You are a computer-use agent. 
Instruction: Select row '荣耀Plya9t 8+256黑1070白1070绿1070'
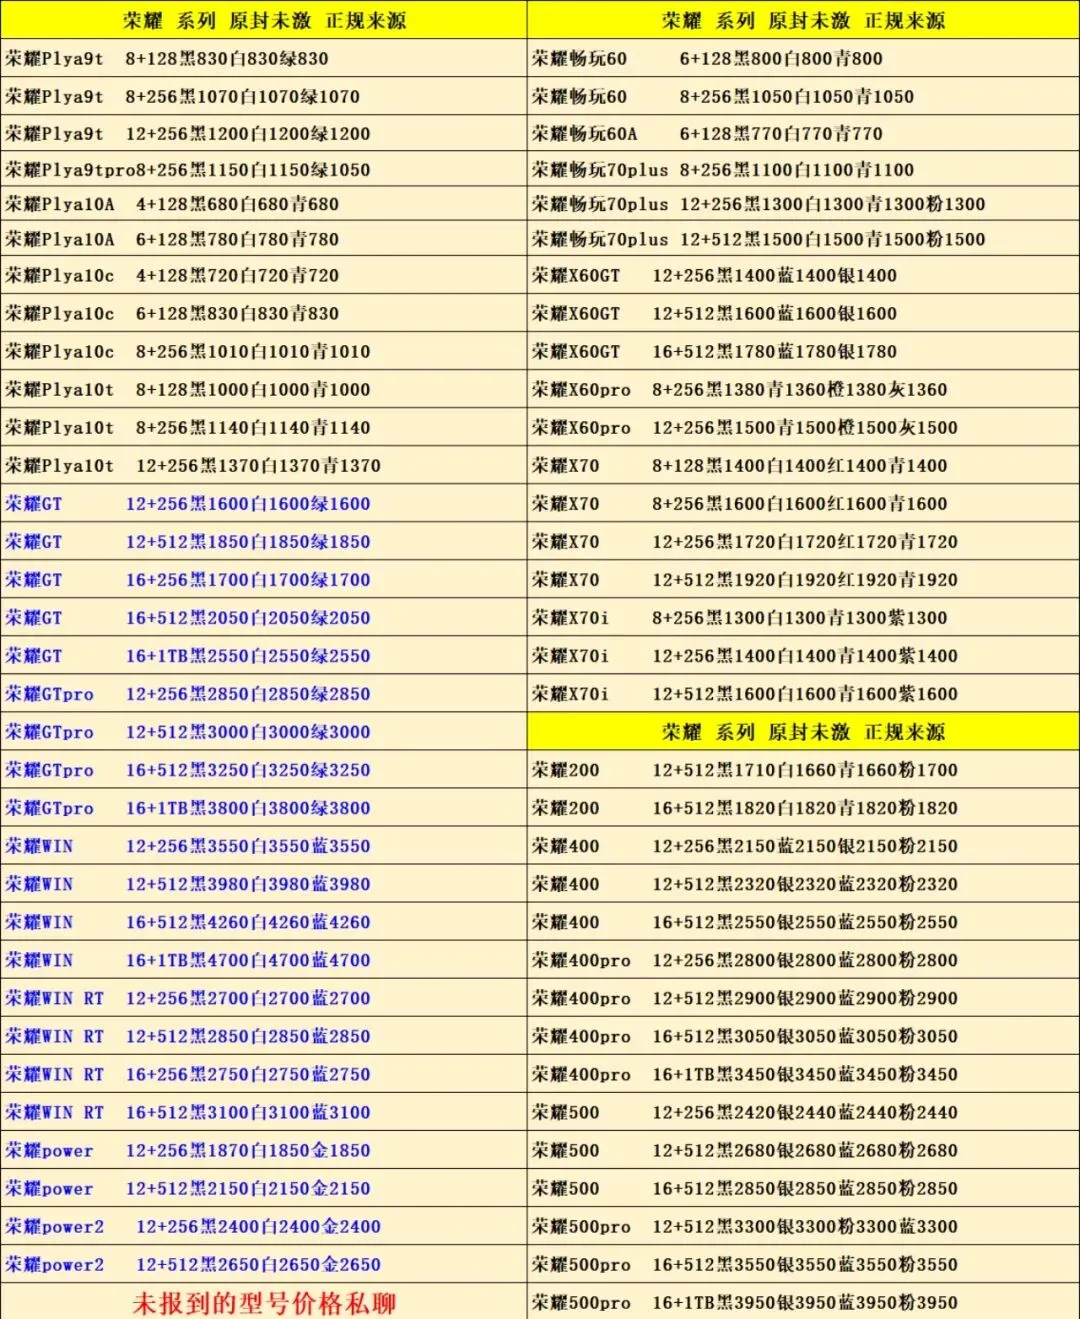(264, 97)
